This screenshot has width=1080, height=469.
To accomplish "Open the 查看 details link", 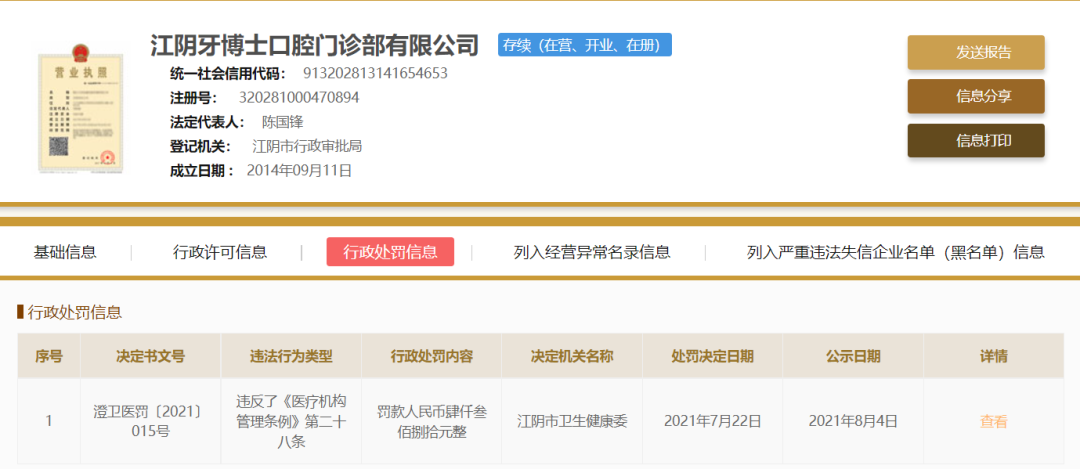I will click(994, 421).
